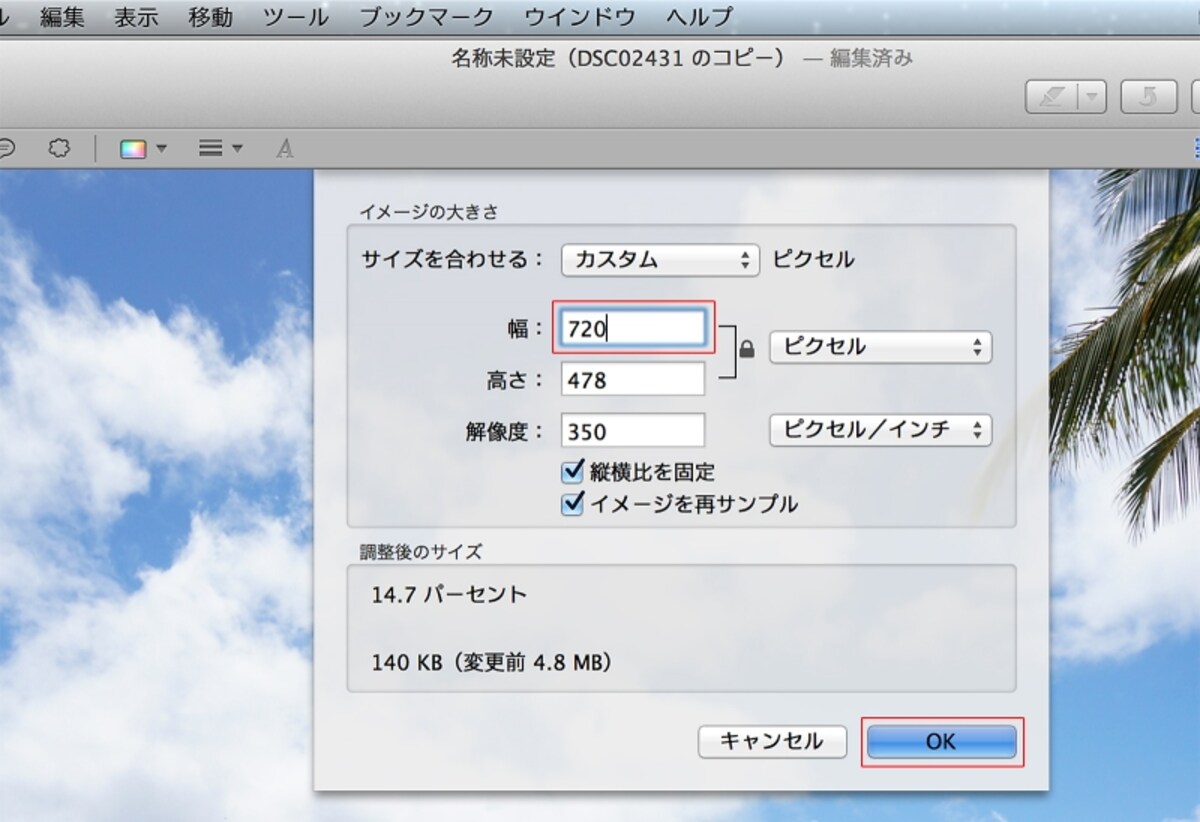Viewport: 1200px width, 822px height.
Task: Click the 編集済み label in title bar
Action: (x=871, y=58)
